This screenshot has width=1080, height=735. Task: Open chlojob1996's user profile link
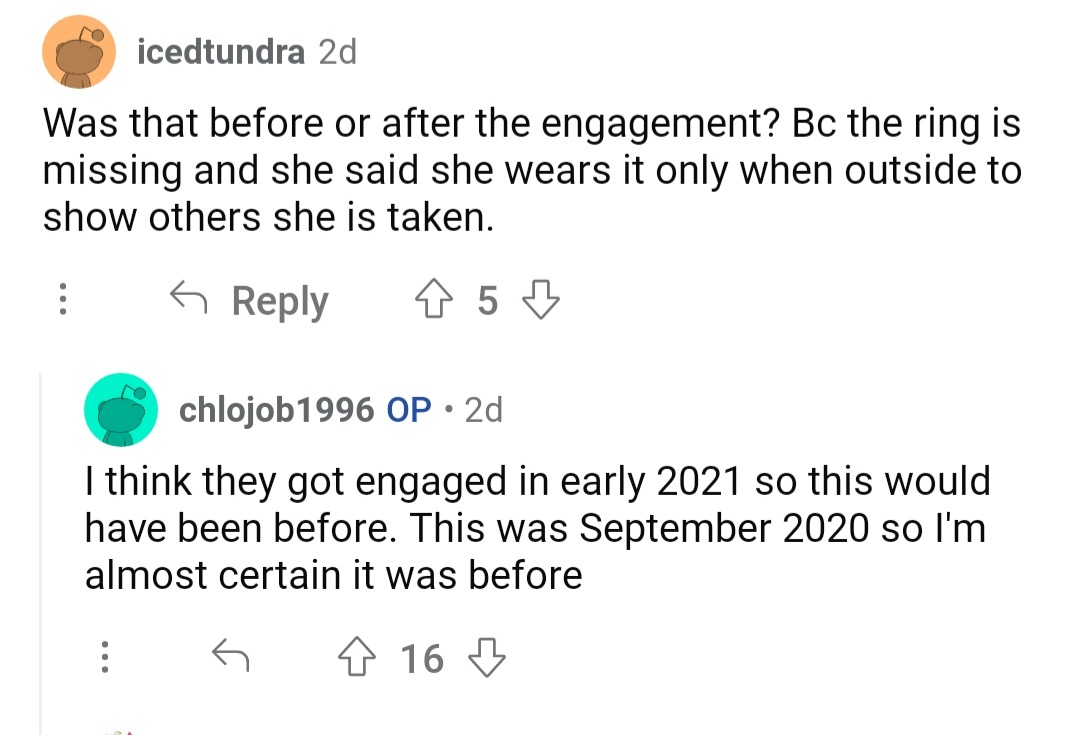click(x=276, y=410)
